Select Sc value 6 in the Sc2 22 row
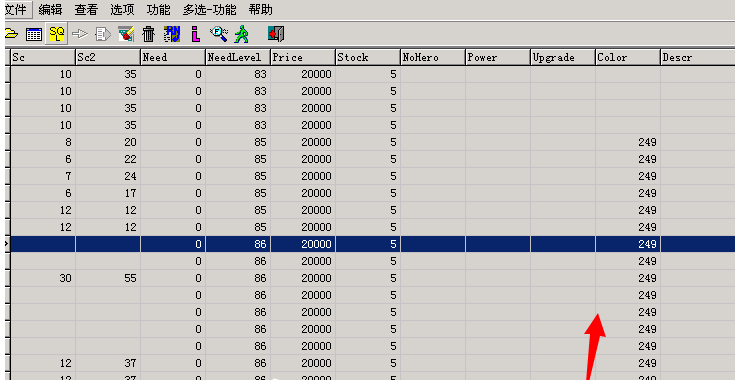Image resolution: width=735 pixels, height=380 pixels. coord(43,159)
